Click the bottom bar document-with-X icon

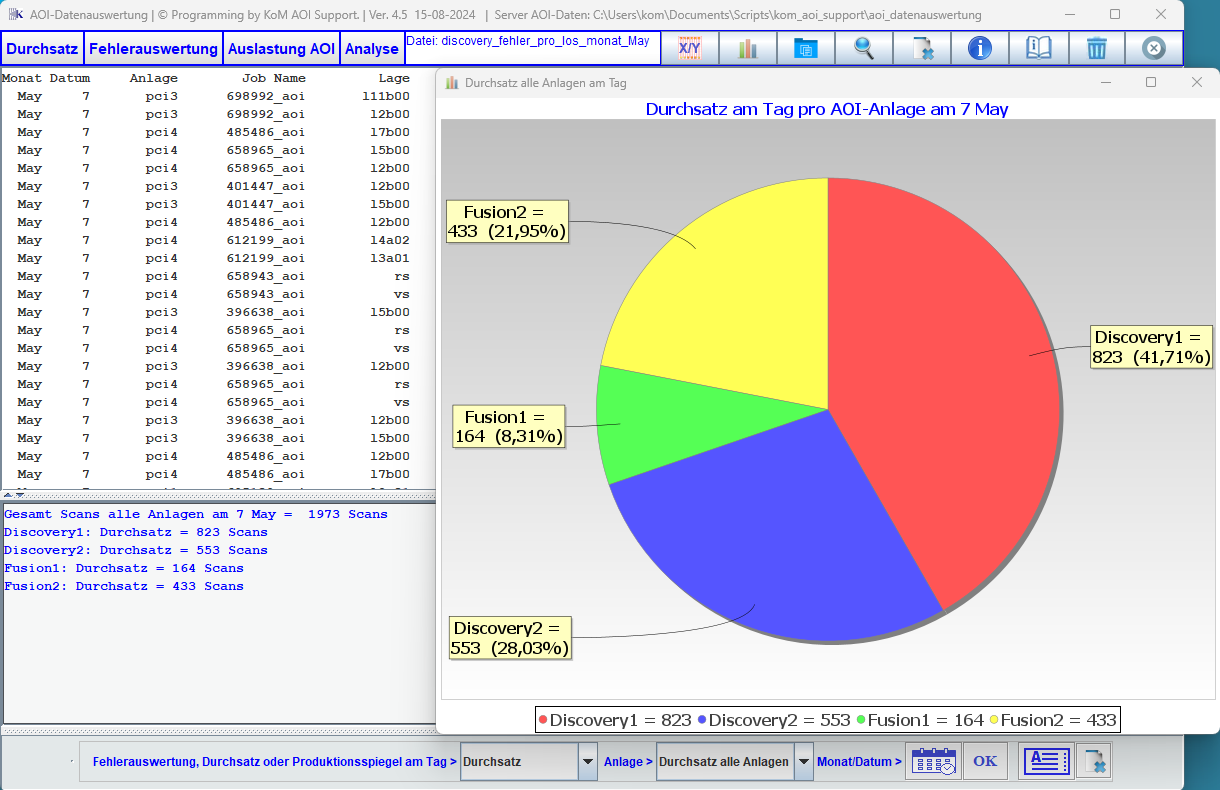point(1094,761)
